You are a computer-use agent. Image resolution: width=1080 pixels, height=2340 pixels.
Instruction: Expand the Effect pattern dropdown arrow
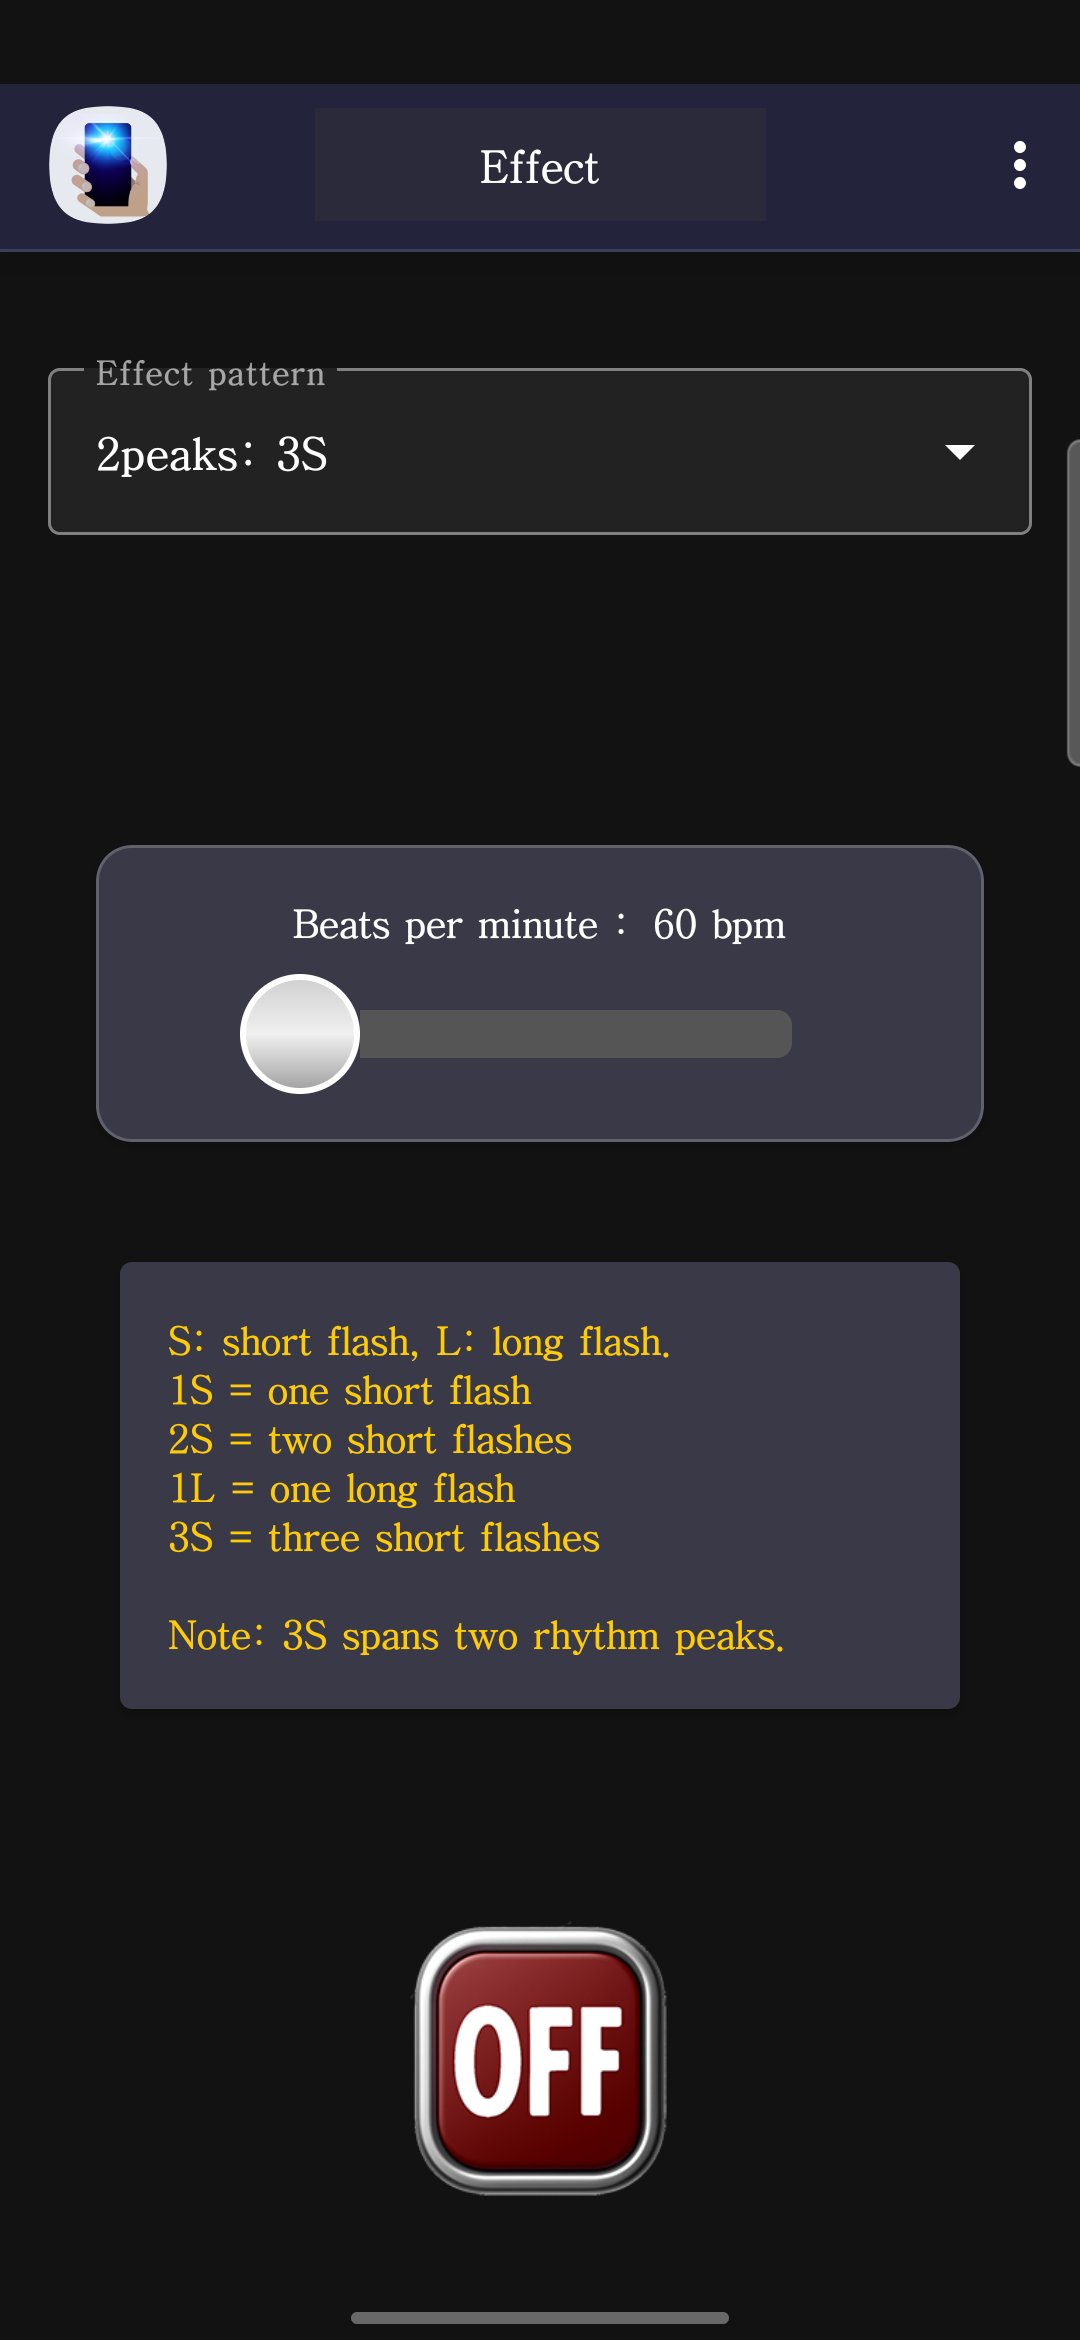click(960, 452)
